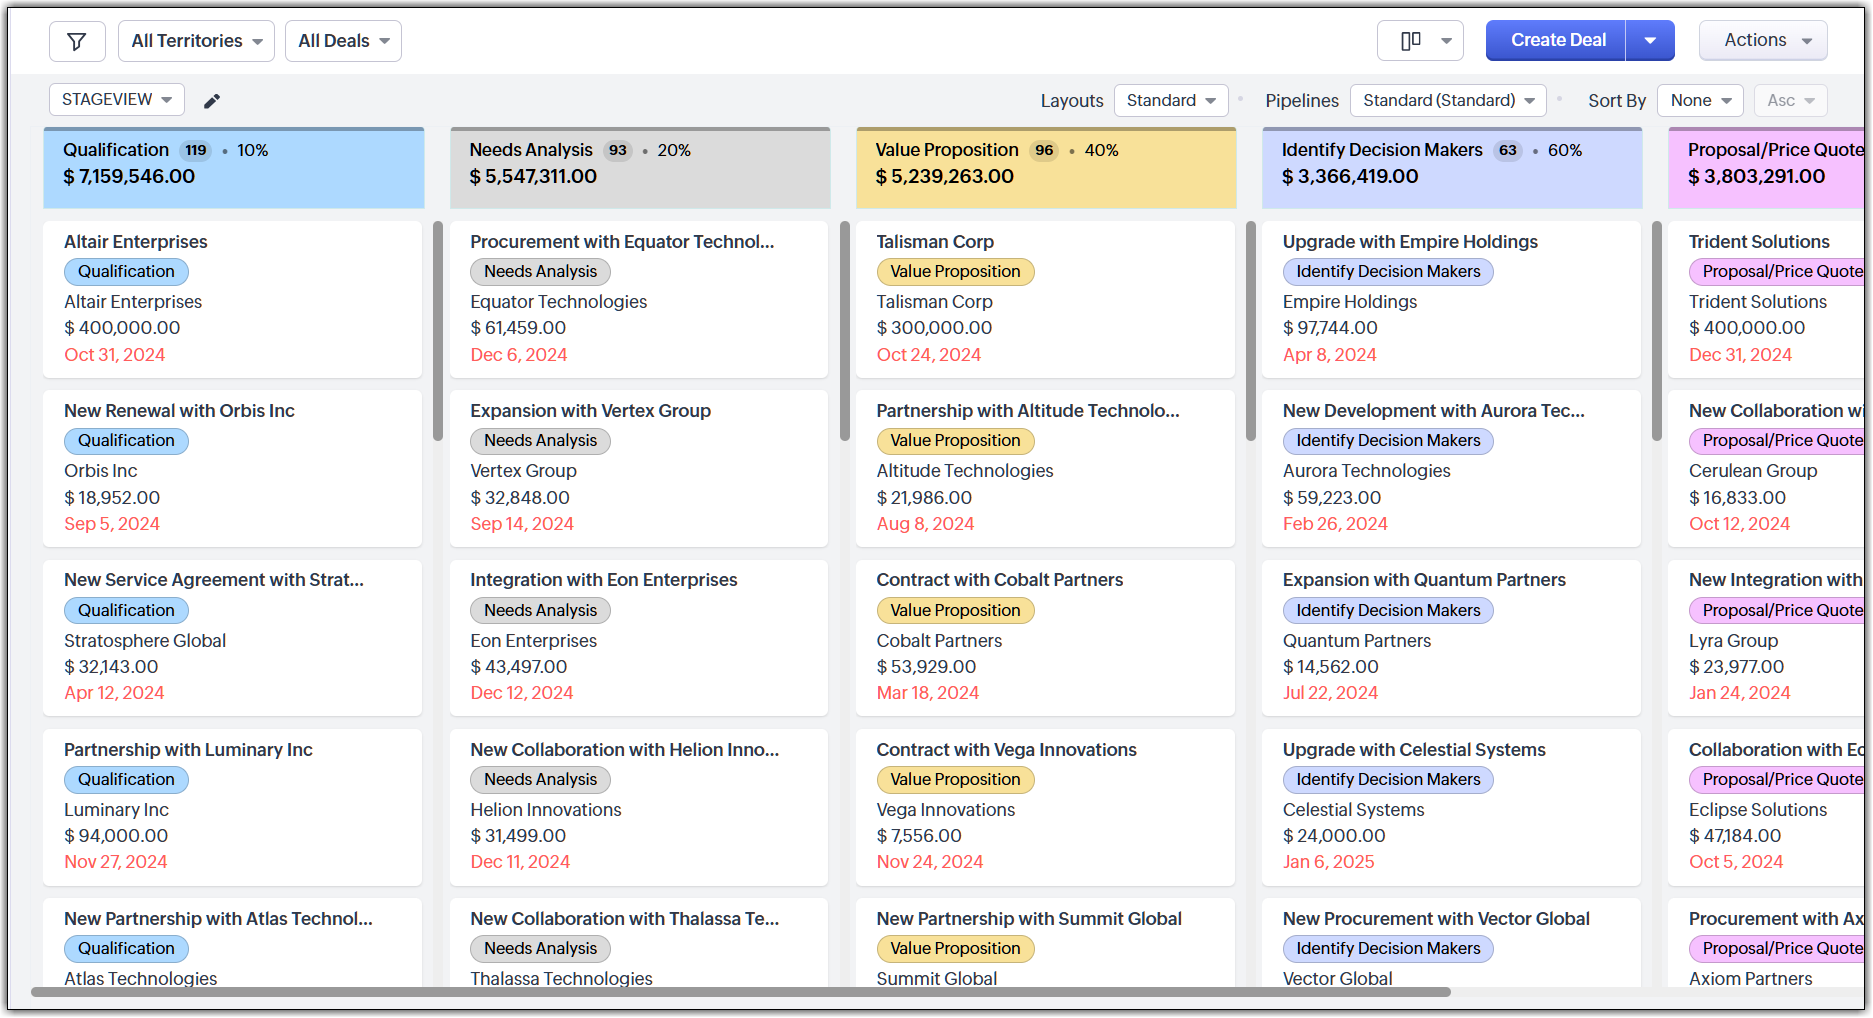Screen dimensions: 1873x1018
Task: Open the Actions menu
Action: [1762, 41]
